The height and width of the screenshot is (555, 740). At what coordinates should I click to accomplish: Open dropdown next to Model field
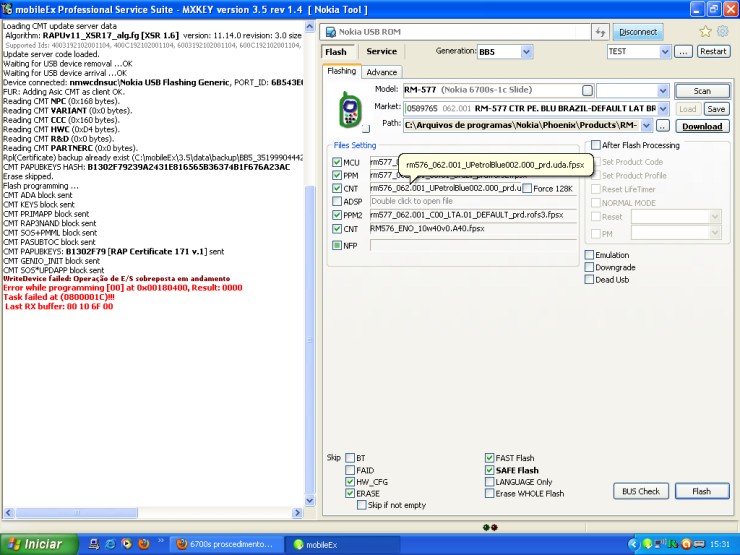pyautogui.click(x=663, y=90)
